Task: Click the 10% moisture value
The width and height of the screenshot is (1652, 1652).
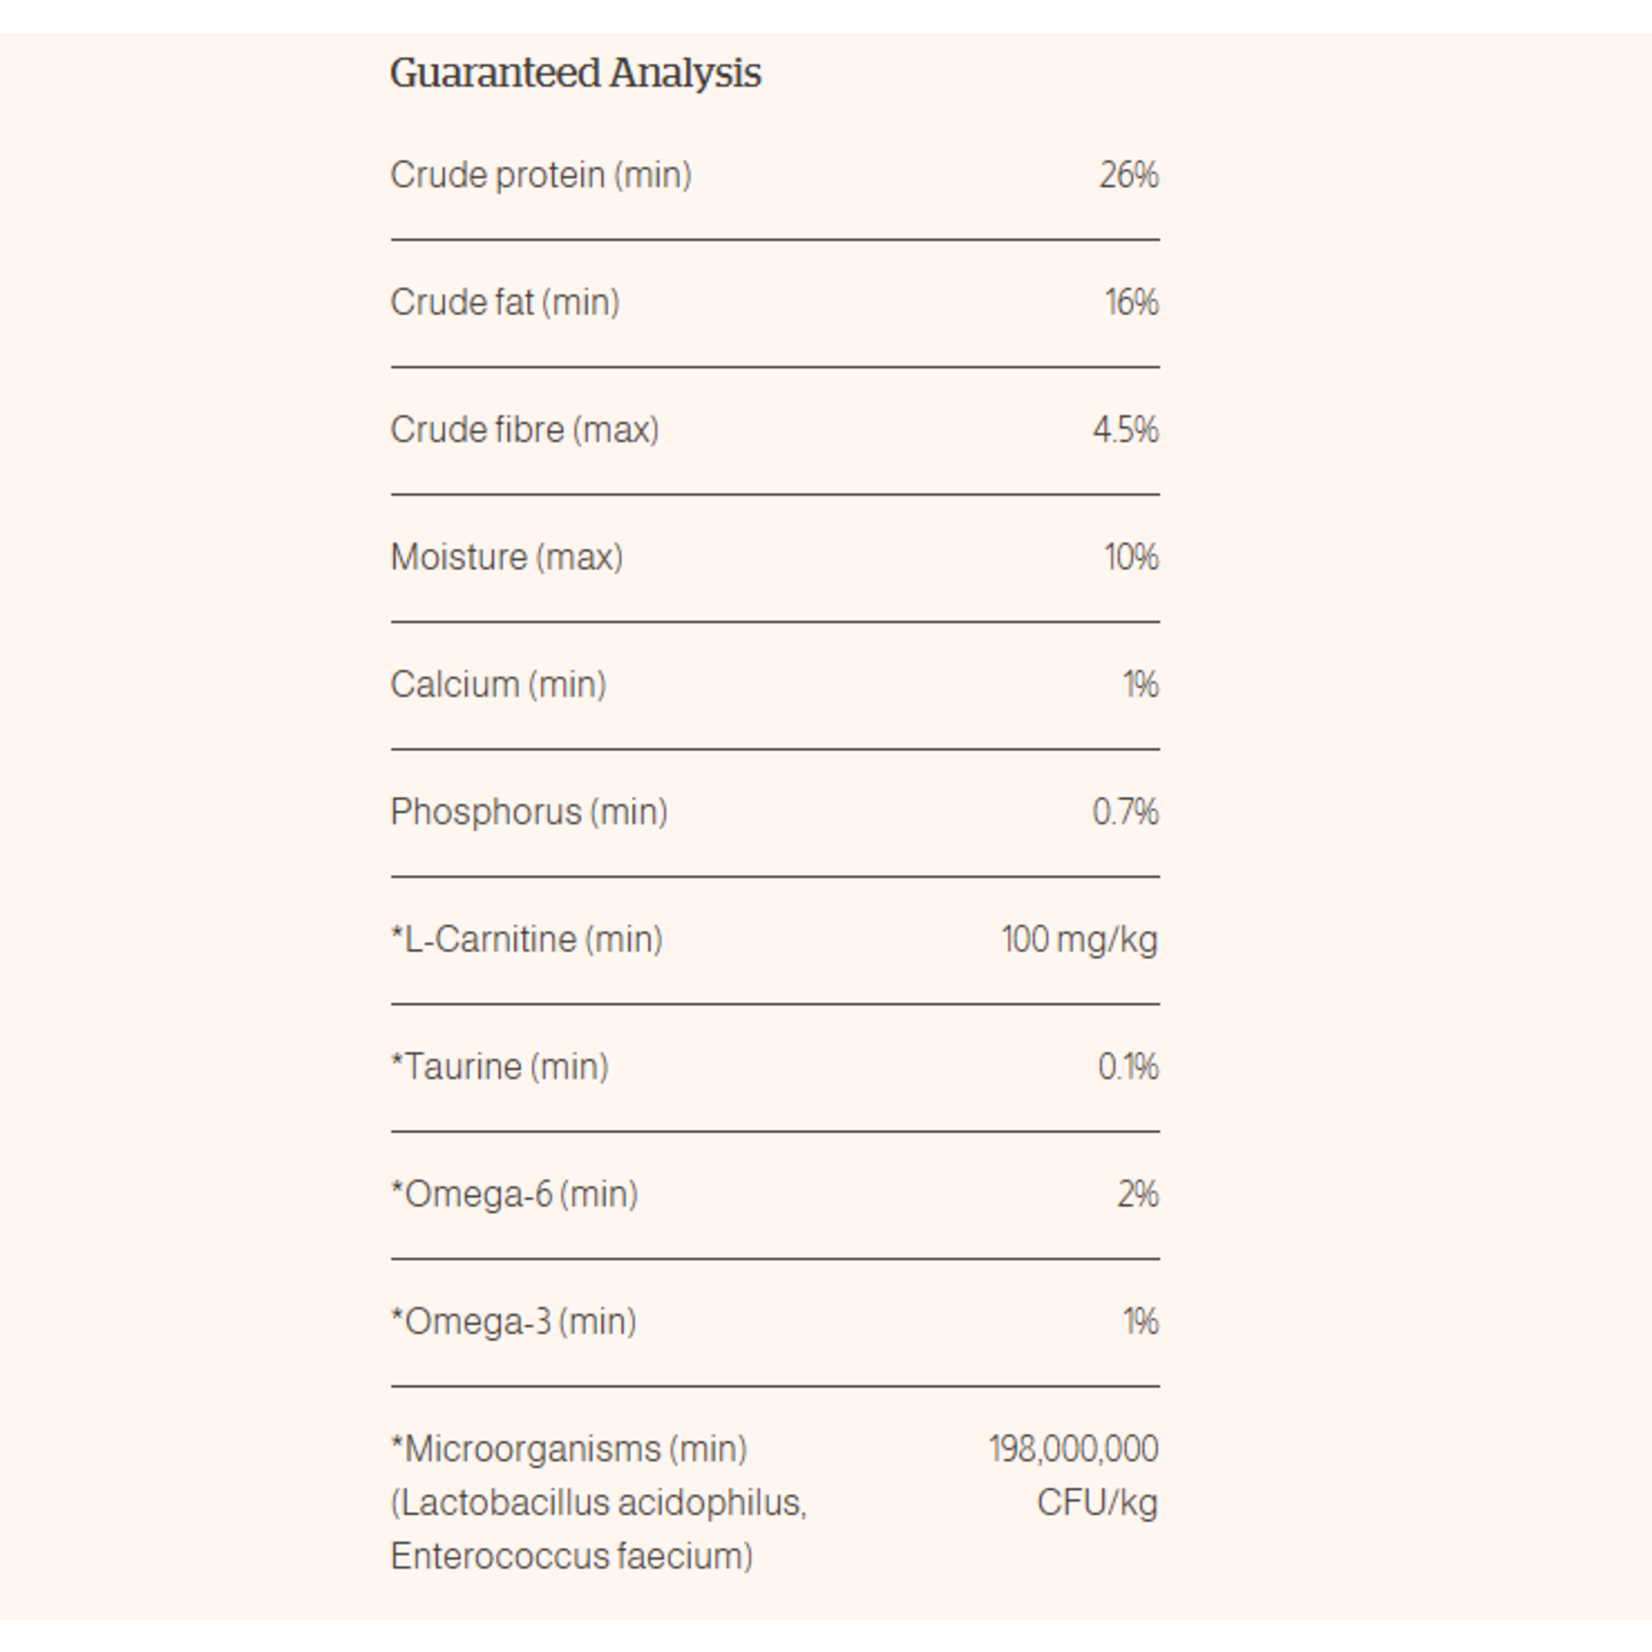Action: click(1132, 557)
